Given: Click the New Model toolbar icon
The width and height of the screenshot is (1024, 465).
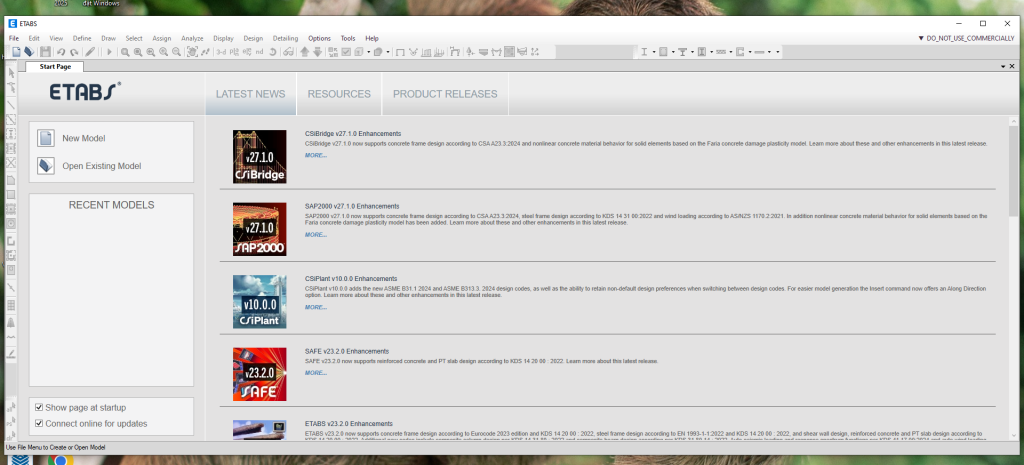Looking at the screenshot, I should click(x=16, y=52).
